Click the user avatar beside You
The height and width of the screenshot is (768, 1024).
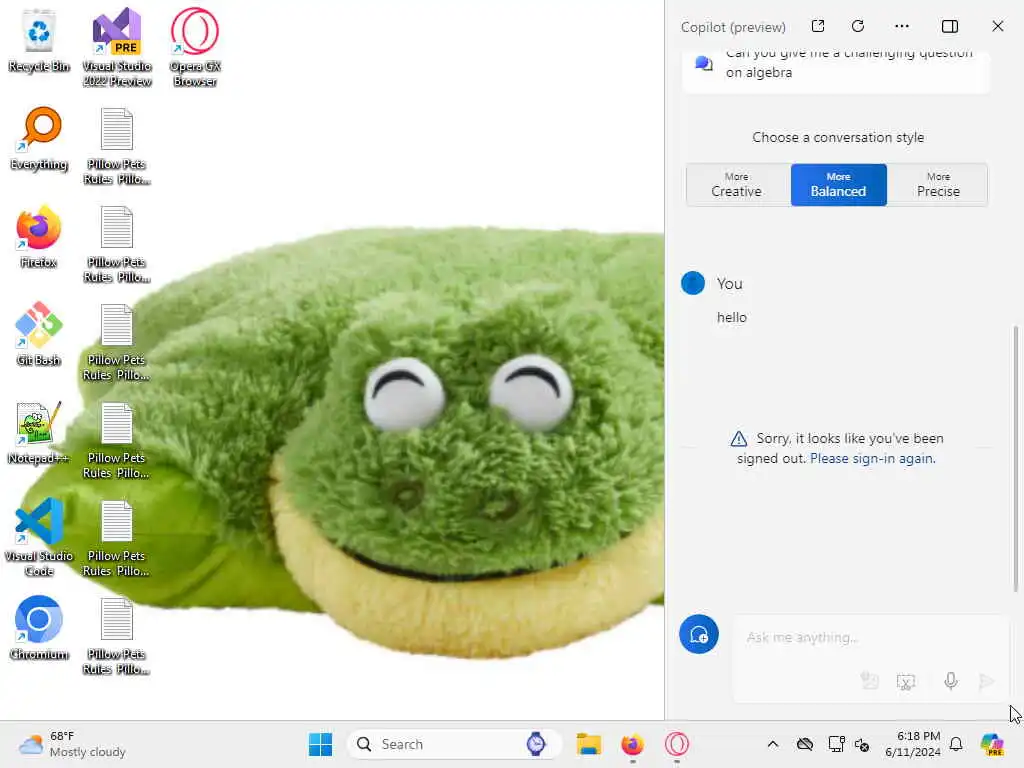coord(693,283)
